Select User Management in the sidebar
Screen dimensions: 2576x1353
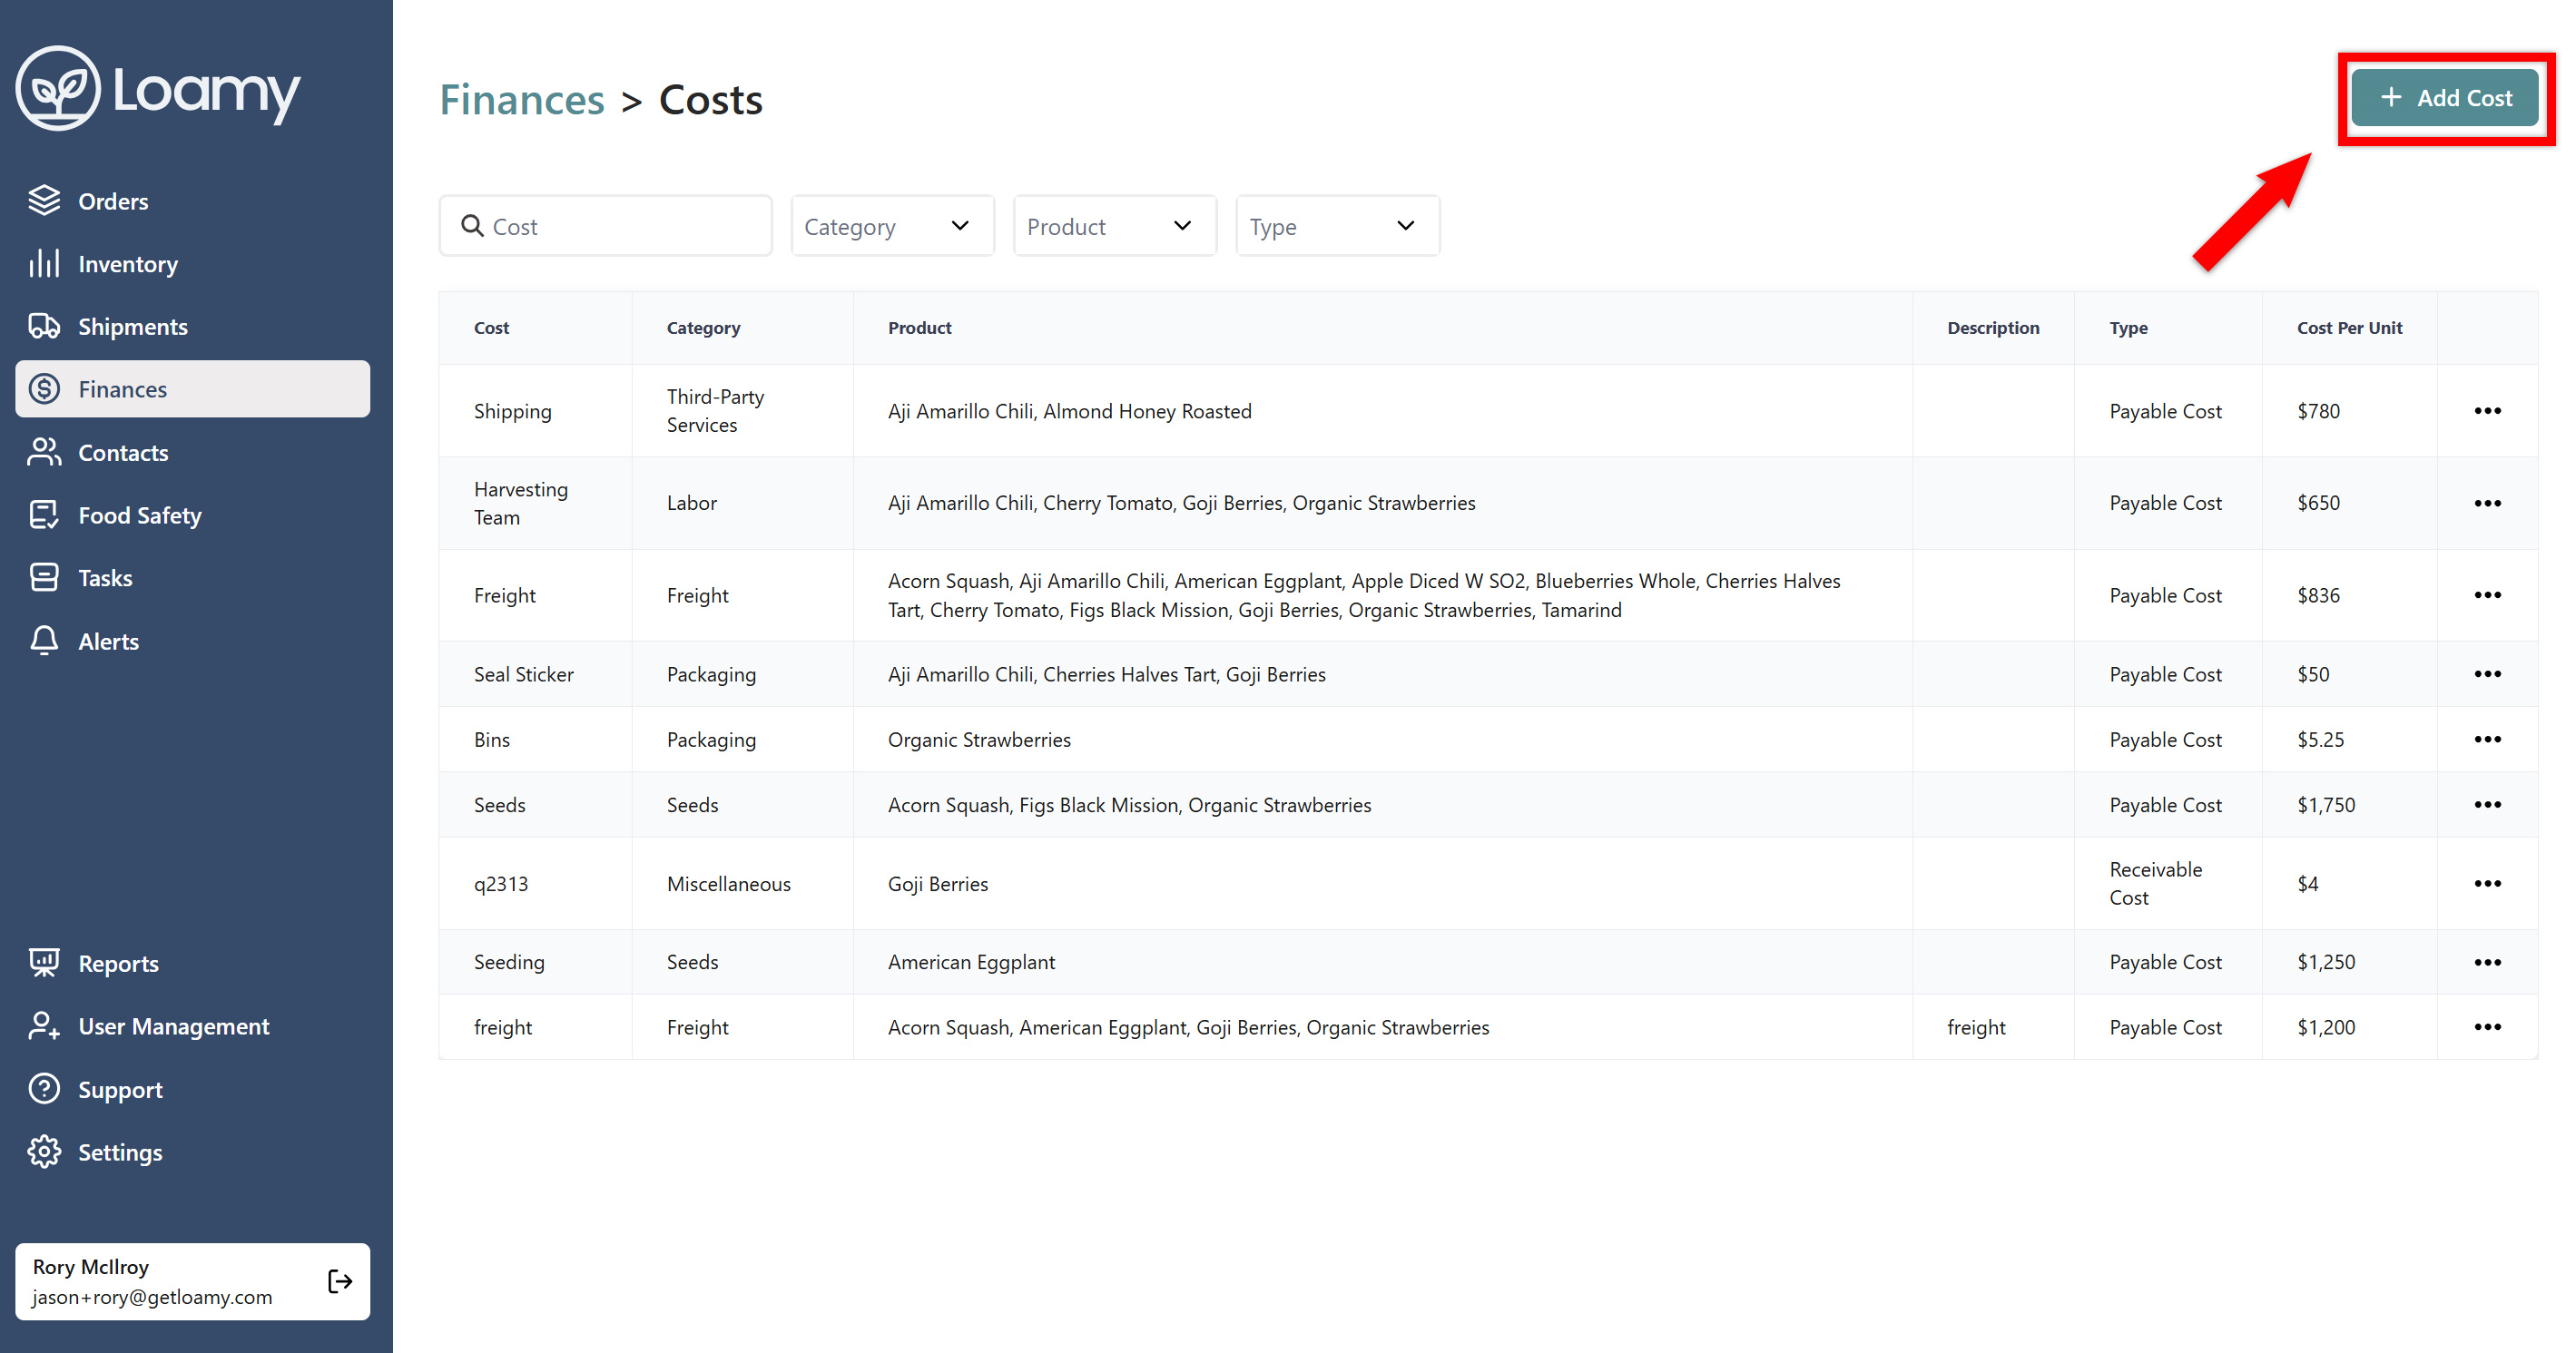coord(173,1026)
